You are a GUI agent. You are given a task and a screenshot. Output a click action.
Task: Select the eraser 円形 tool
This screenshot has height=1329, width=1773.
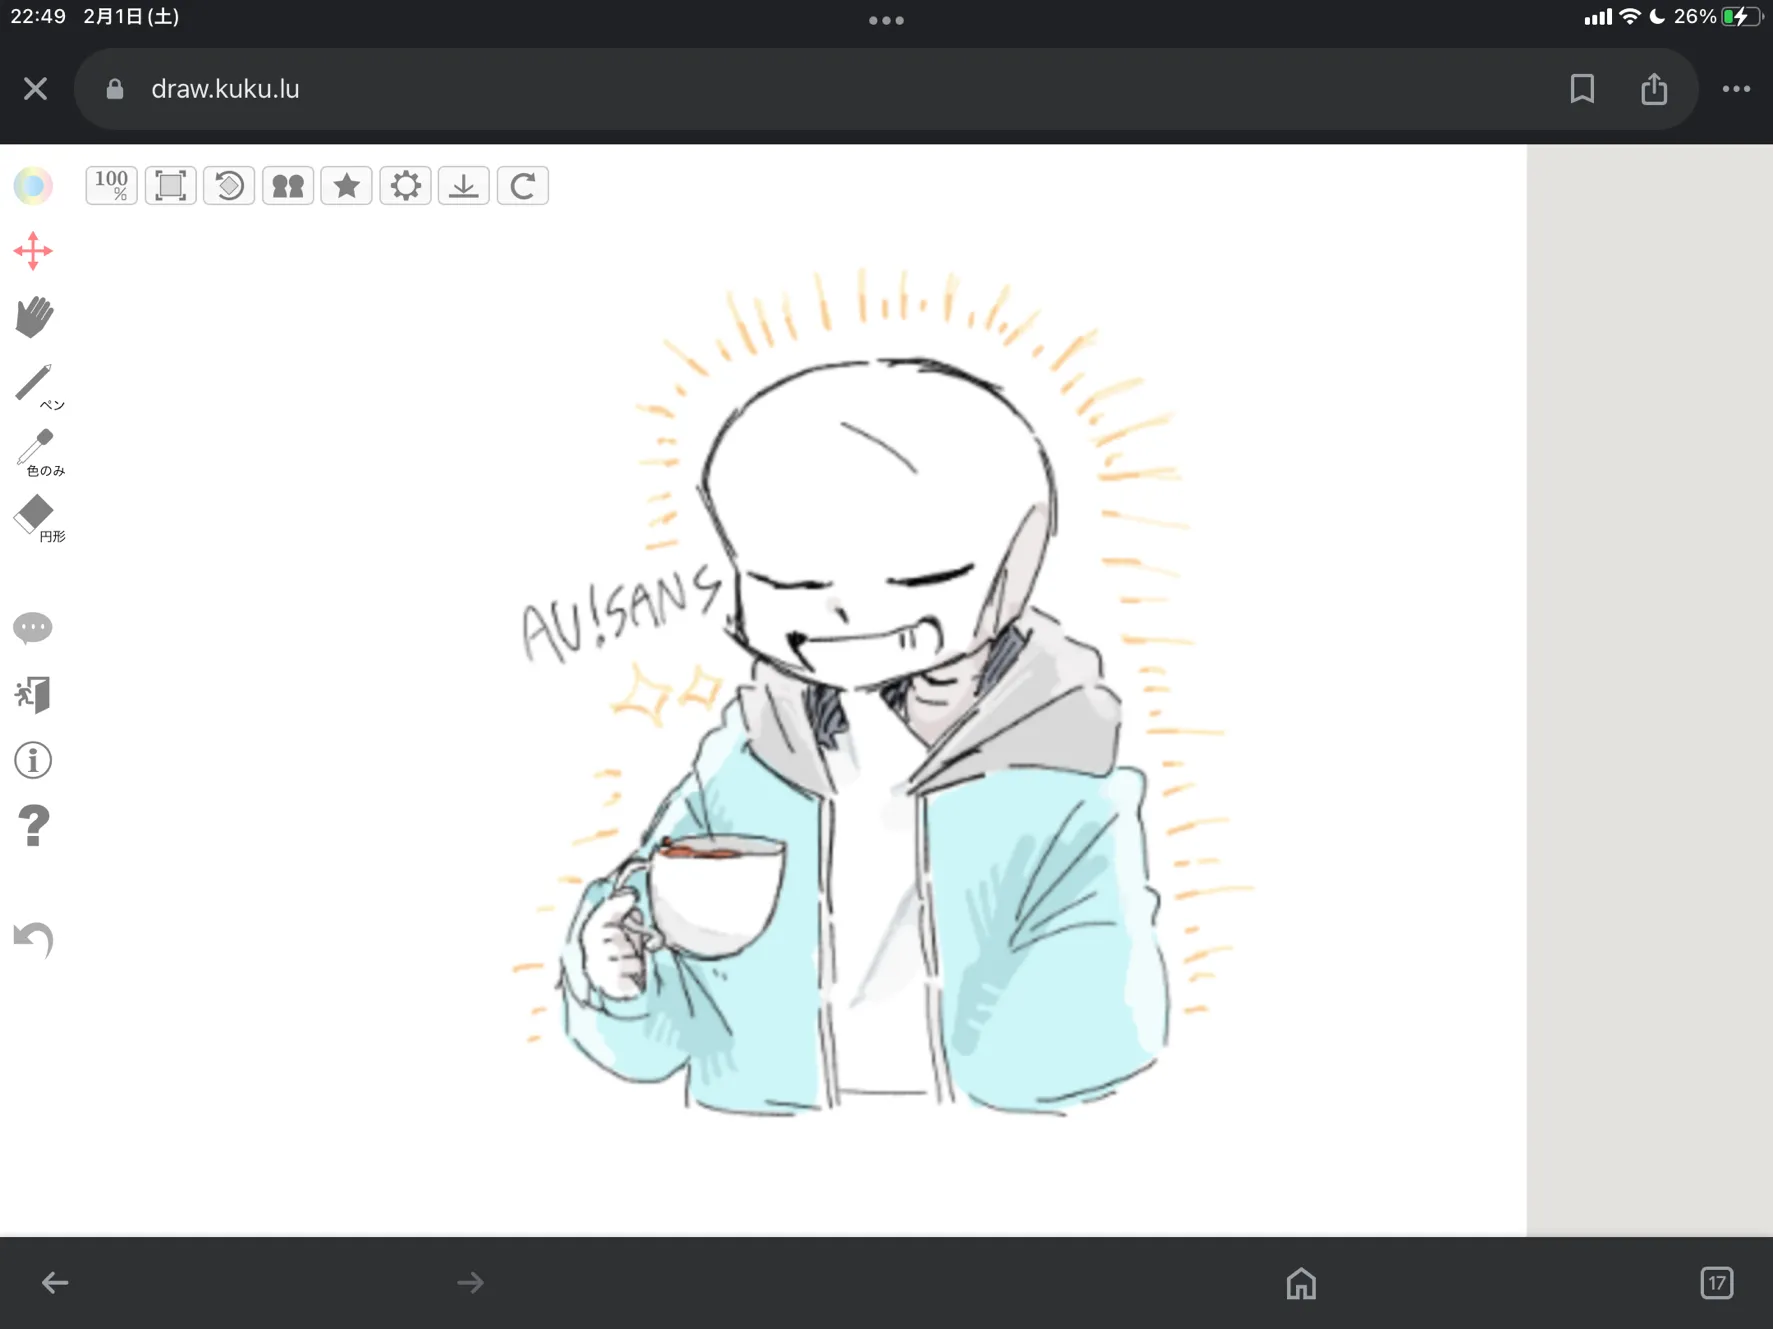pos(38,518)
